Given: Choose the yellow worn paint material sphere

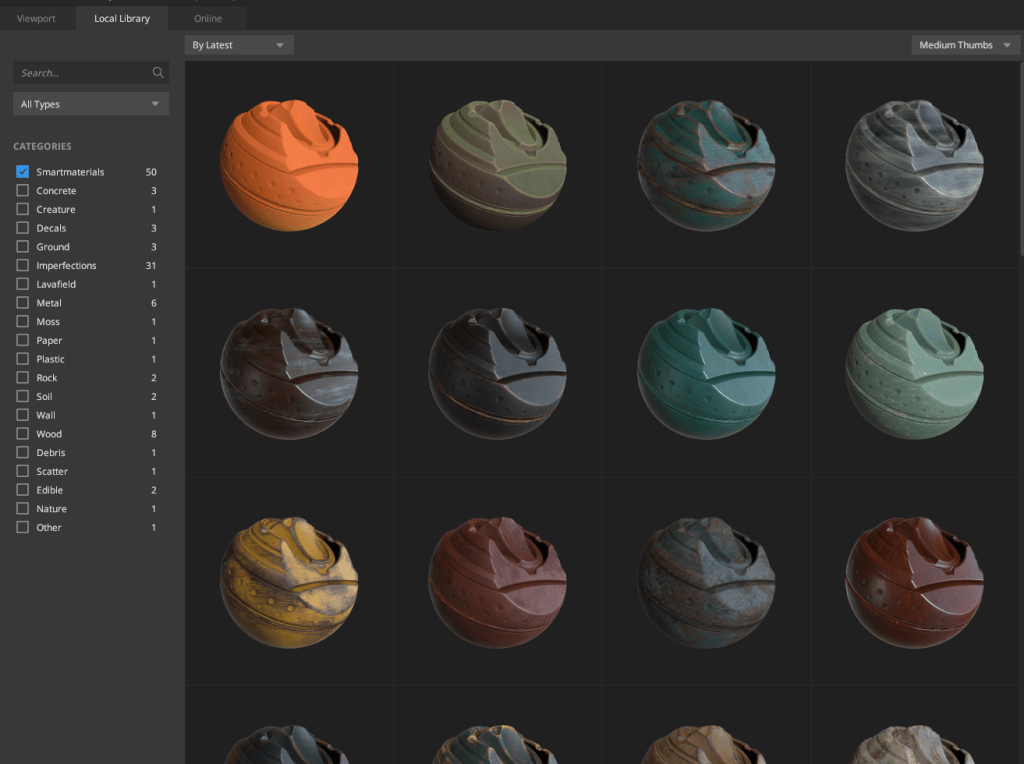Looking at the screenshot, I should click(289, 582).
